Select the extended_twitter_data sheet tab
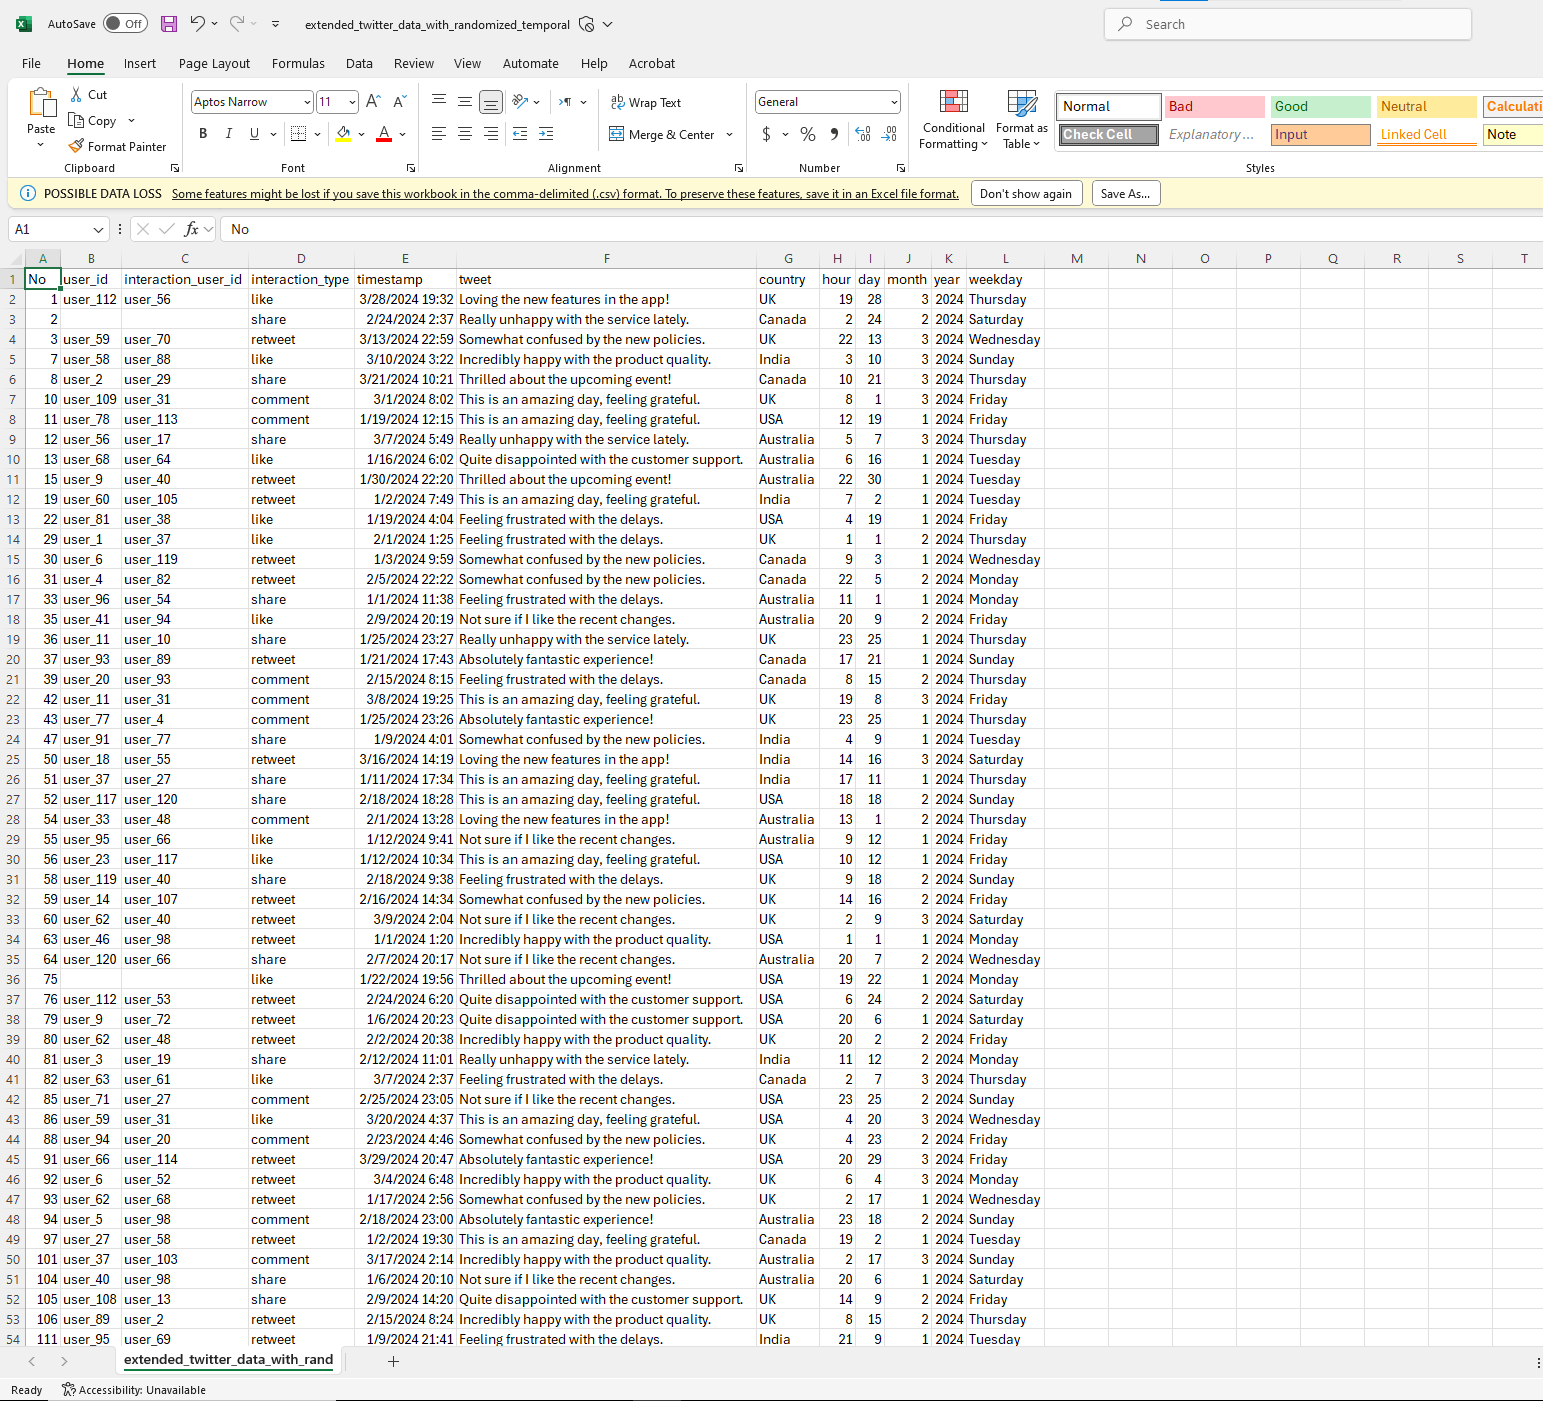1543x1401 pixels. (228, 1360)
